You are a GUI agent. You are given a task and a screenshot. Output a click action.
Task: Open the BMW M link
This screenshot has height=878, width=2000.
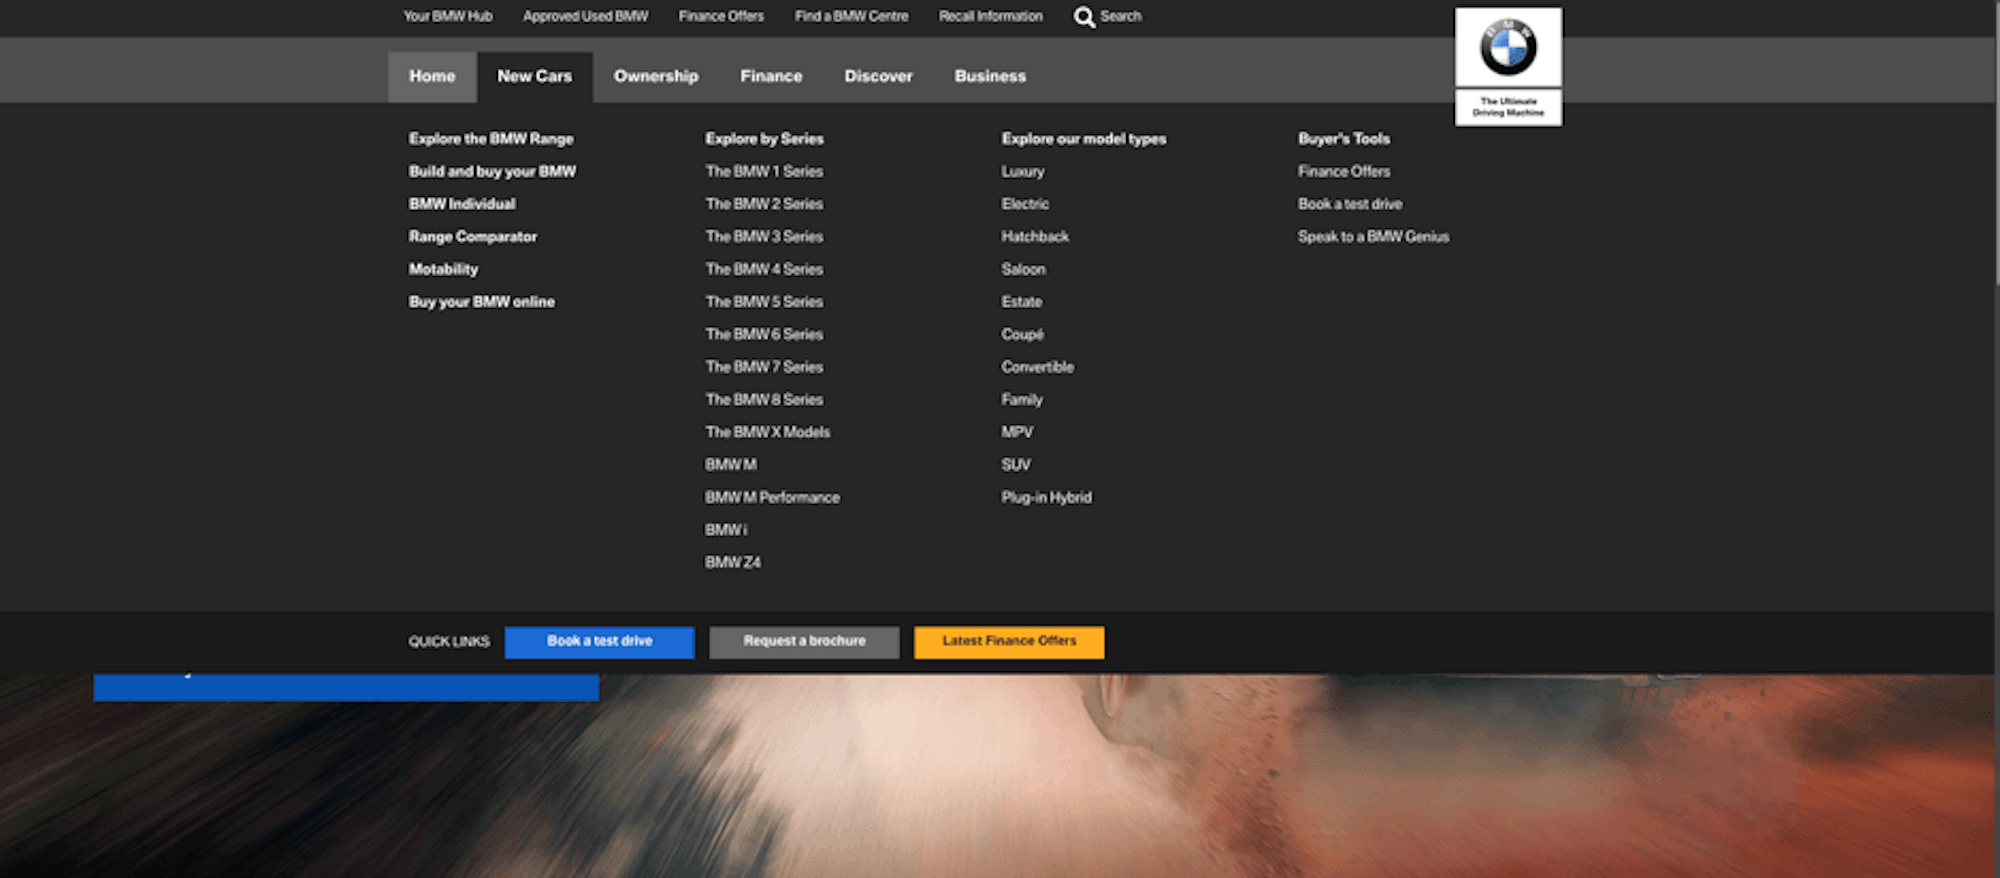pos(731,465)
